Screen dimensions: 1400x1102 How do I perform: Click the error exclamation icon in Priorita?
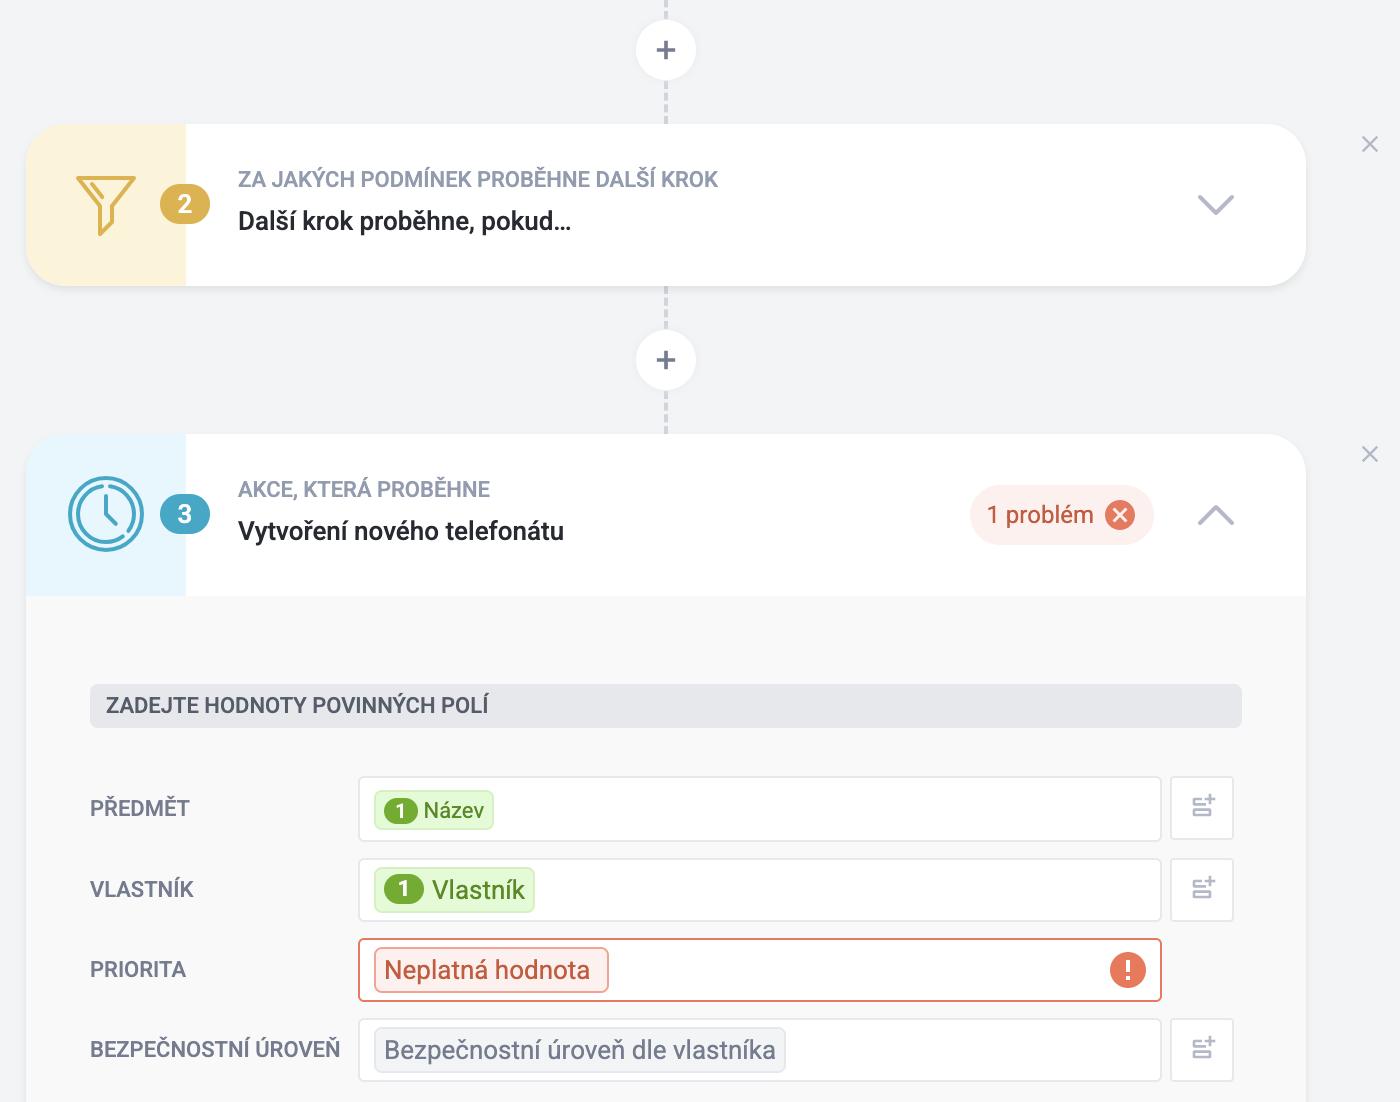click(x=1127, y=970)
